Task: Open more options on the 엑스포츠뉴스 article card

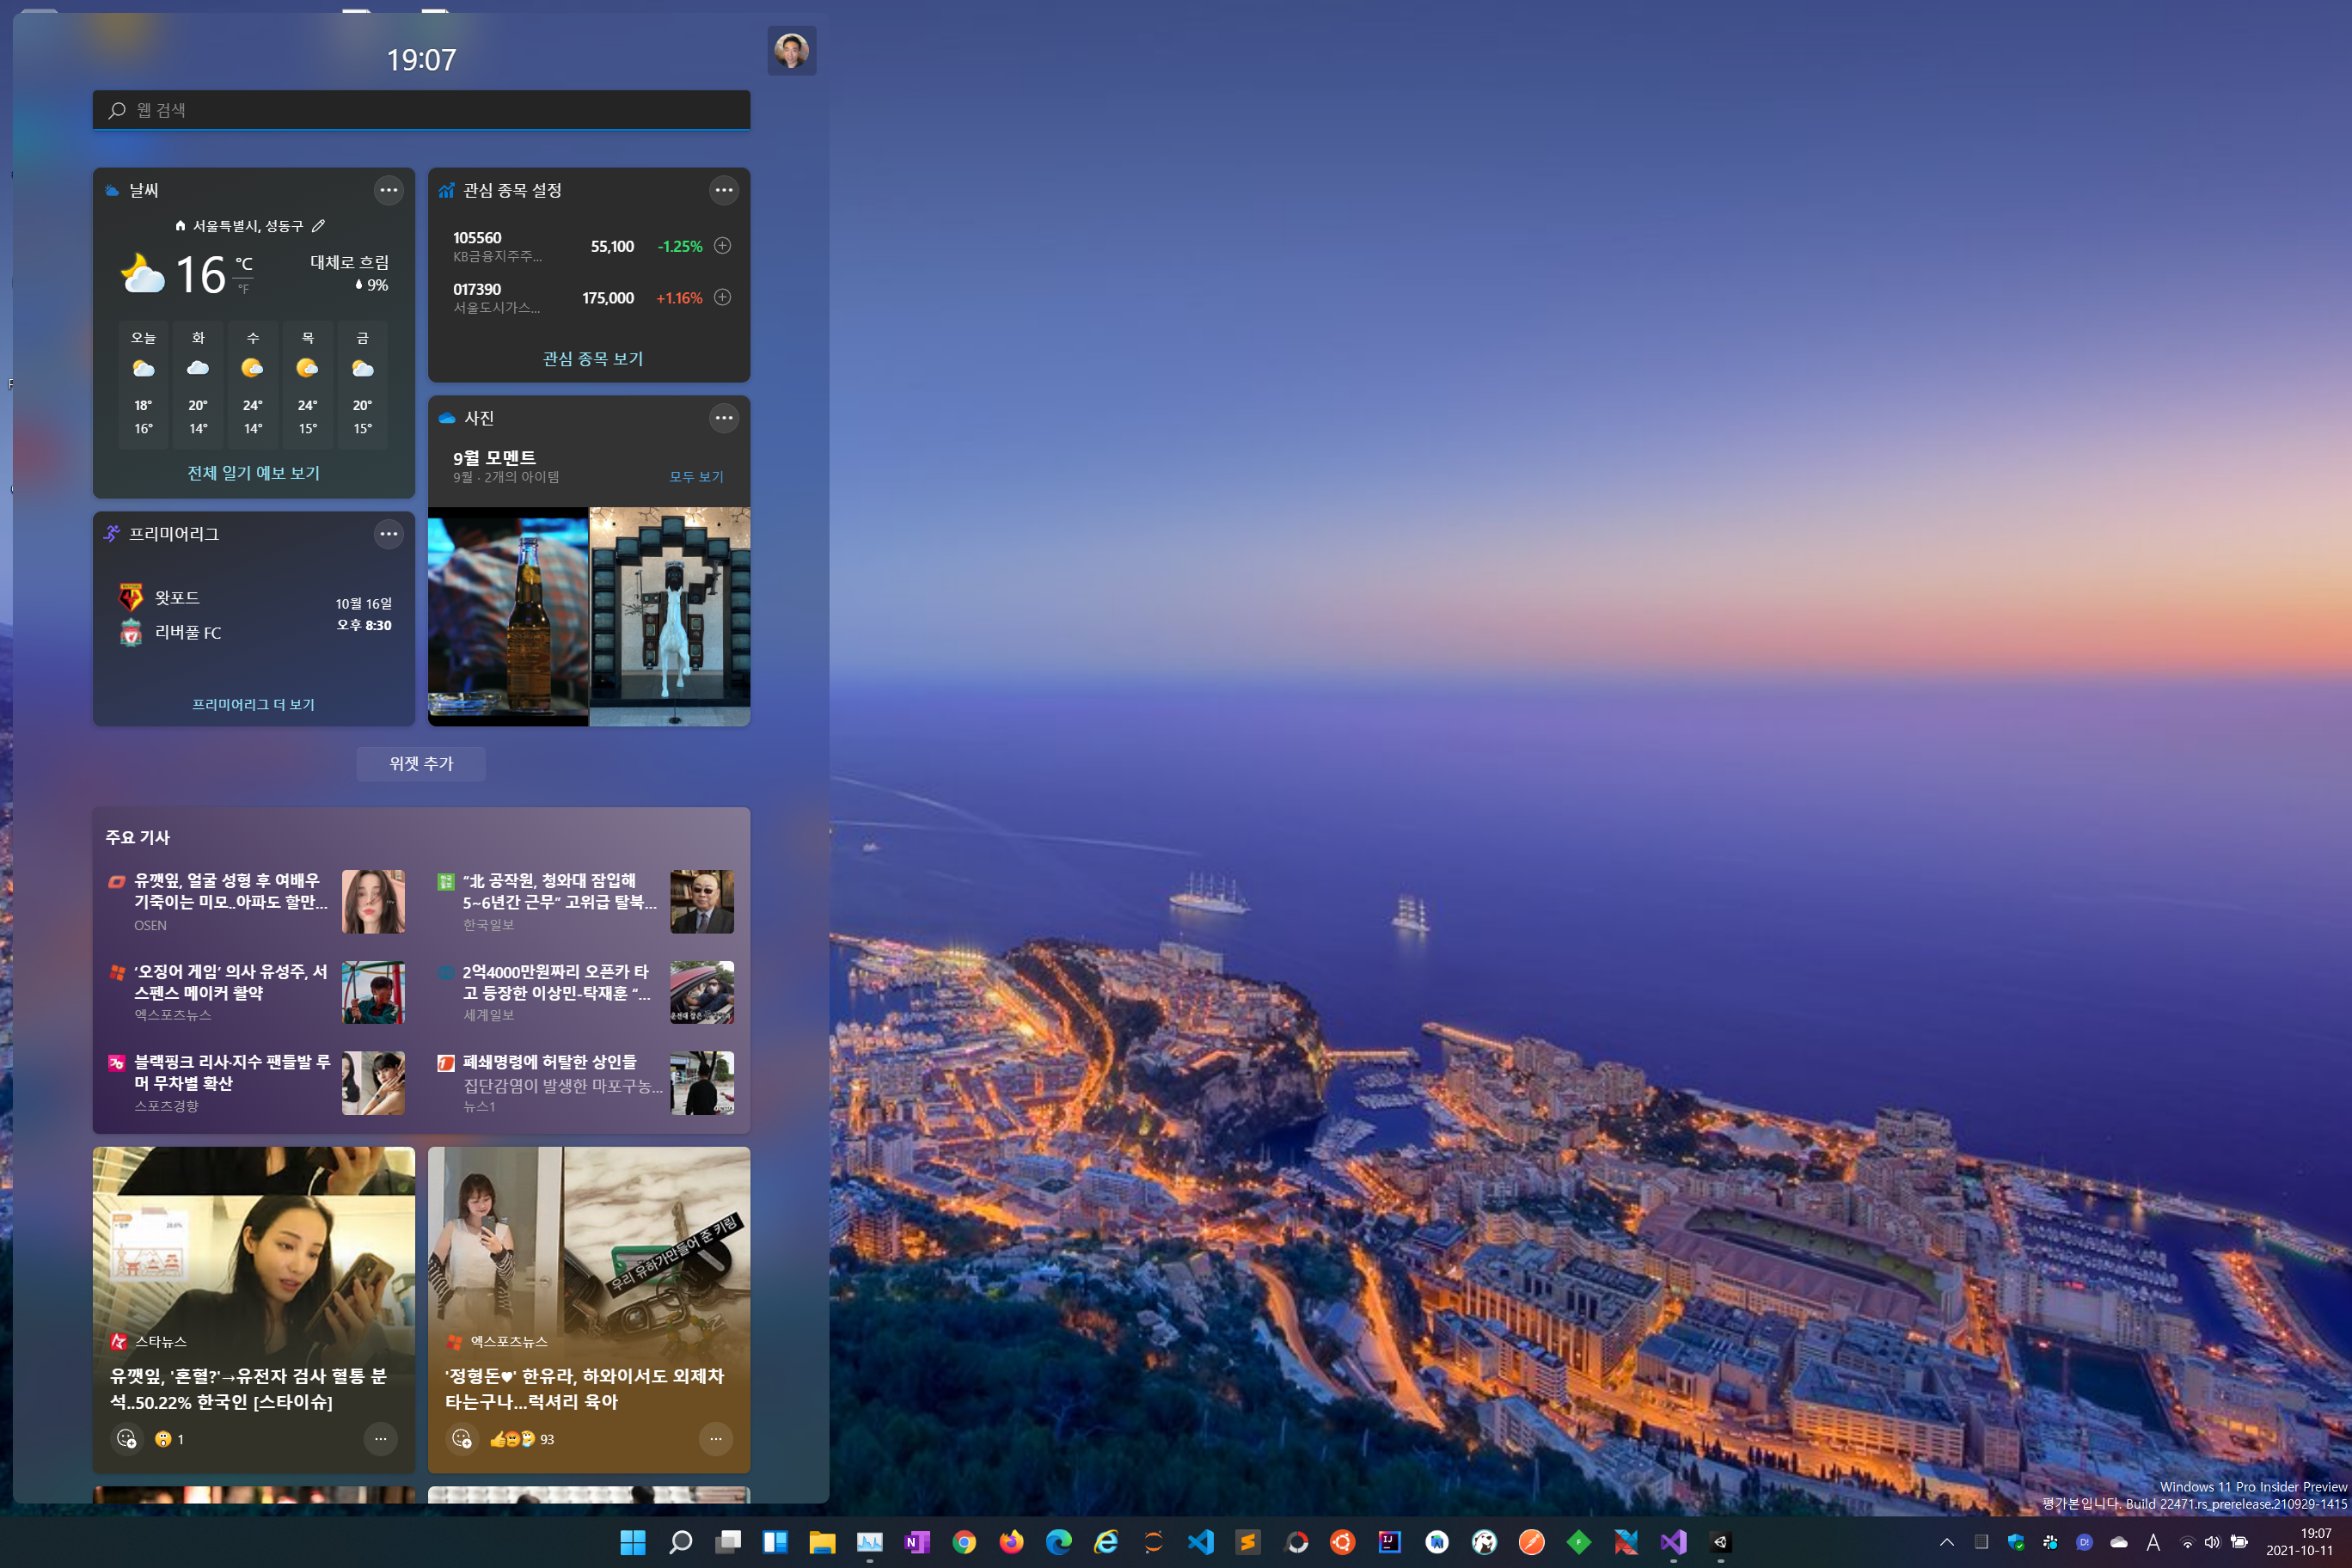Action: coord(715,1439)
